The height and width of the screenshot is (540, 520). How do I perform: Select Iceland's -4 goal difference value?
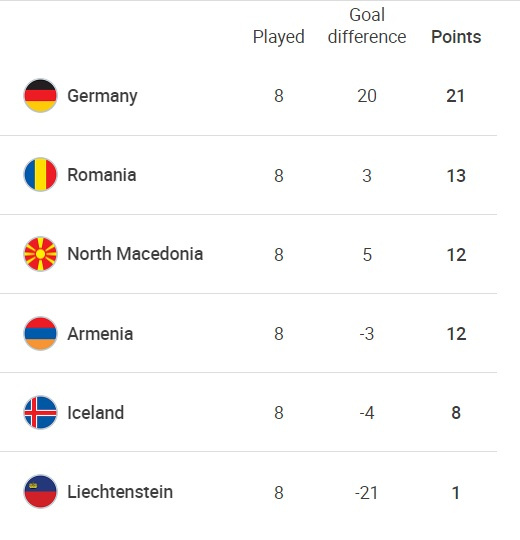[x=367, y=413]
